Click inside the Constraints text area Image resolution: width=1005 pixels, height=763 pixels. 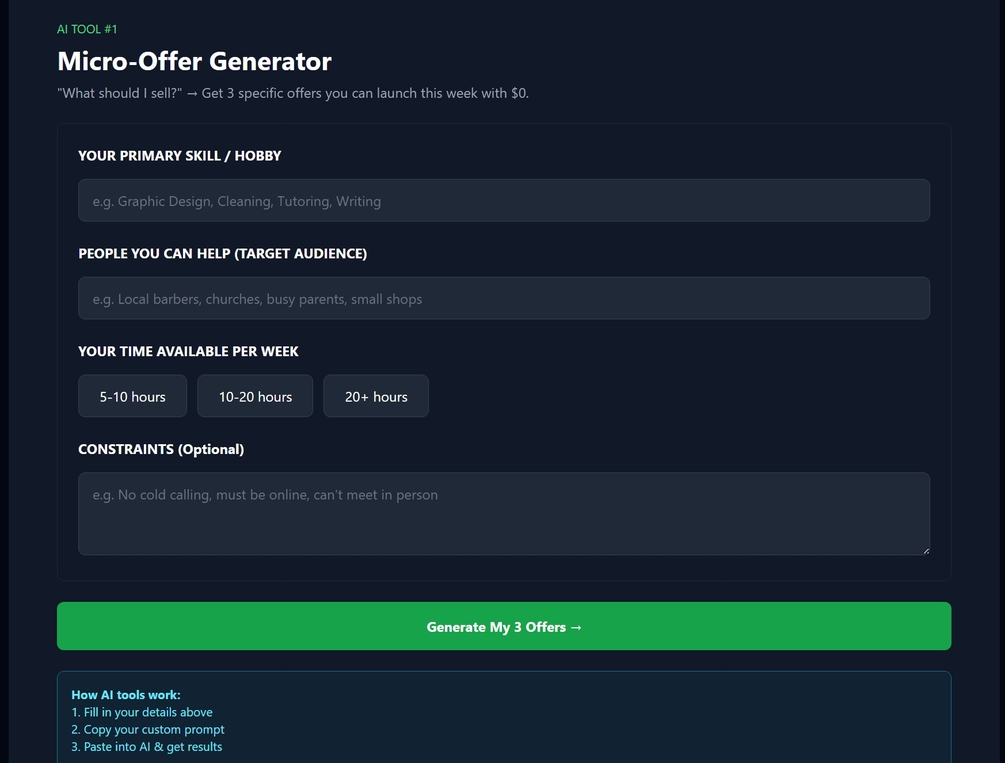(503, 514)
